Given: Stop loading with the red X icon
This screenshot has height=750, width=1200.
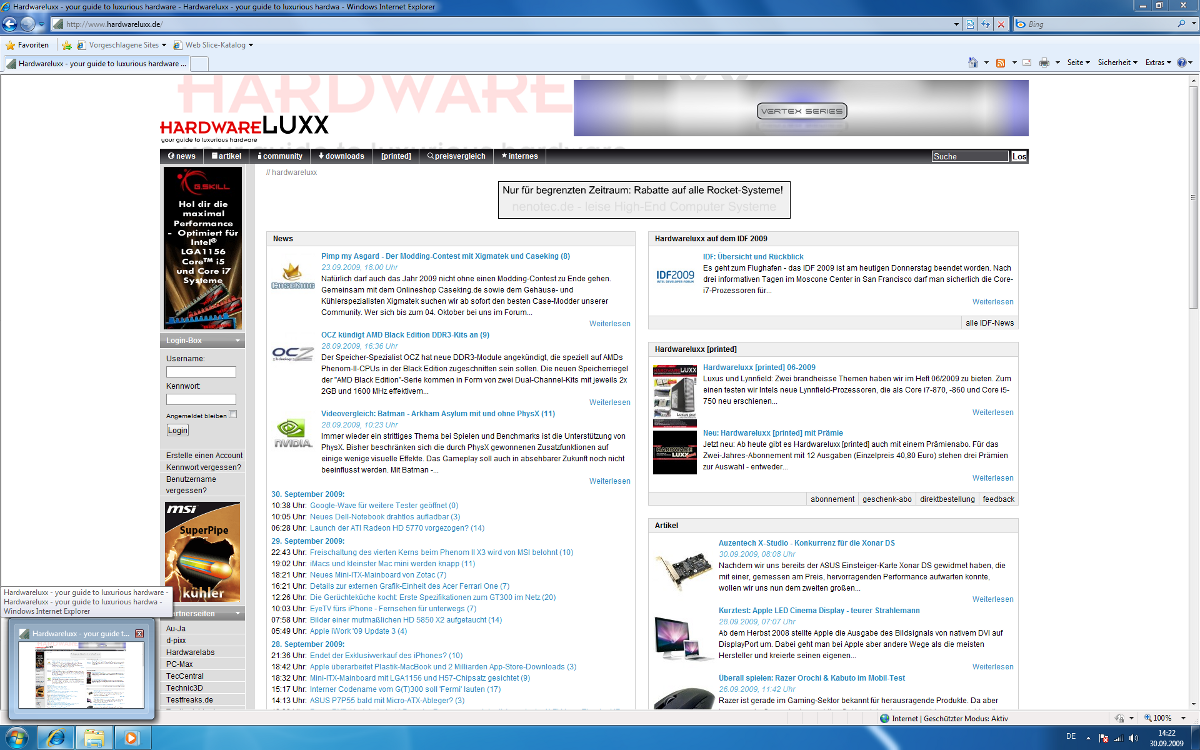Looking at the screenshot, I should point(1001,23).
